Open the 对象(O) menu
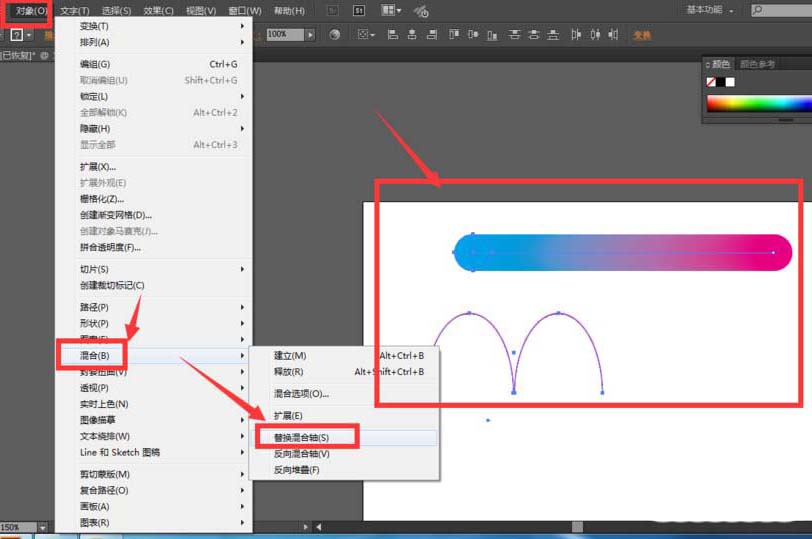 click(30, 10)
